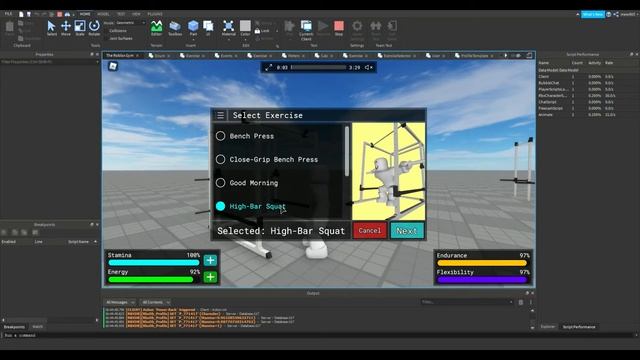Image resolution: width=640 pixels, height=360 pixels.
Task: Activate the Move tool
Action: coord(66,28)
